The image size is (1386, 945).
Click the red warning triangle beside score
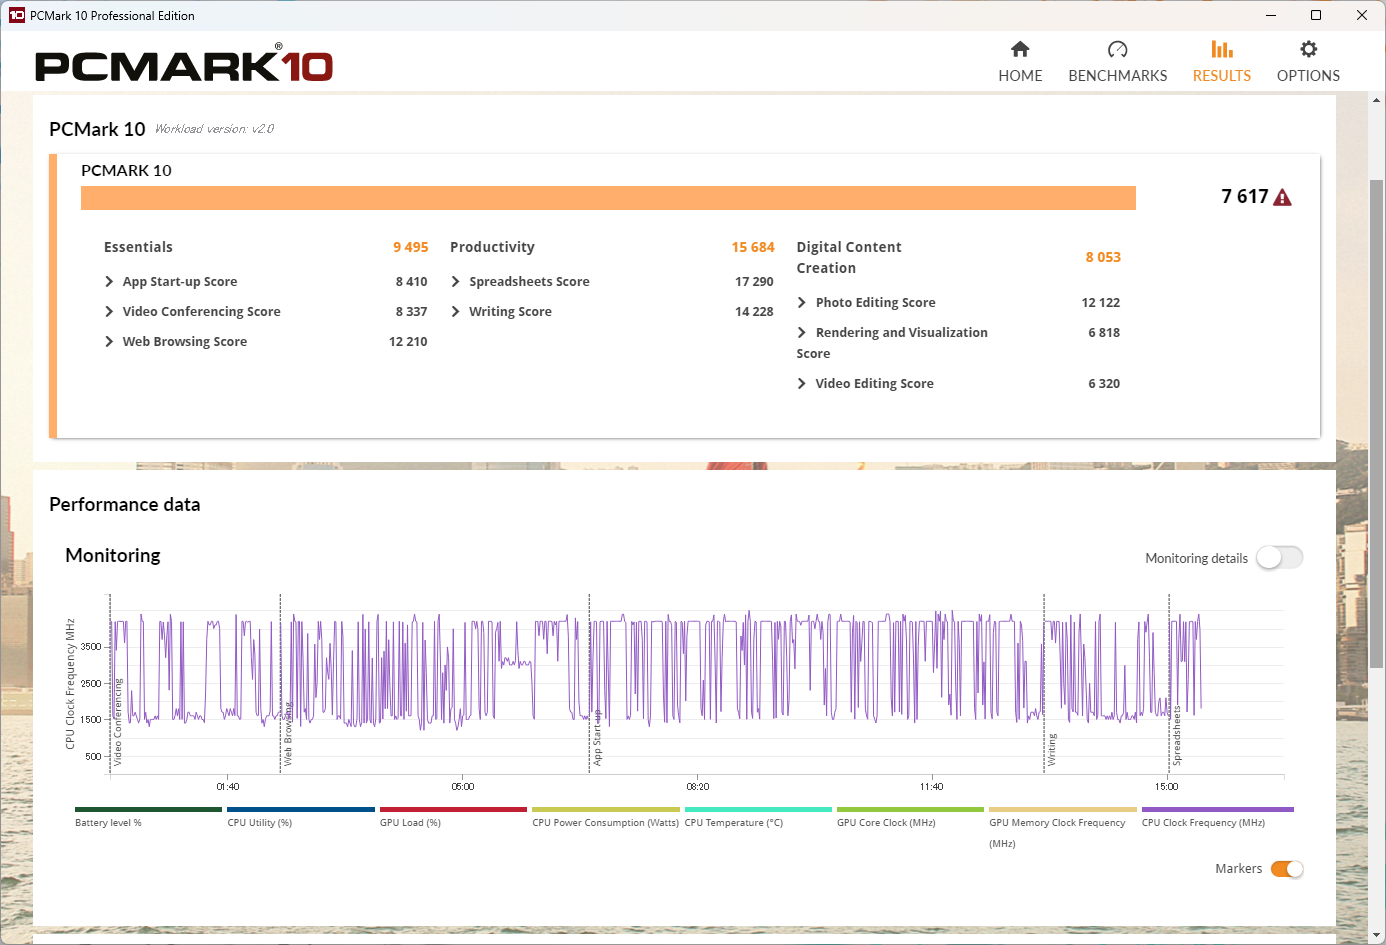pyautogui.click(x=1282, y=198)
